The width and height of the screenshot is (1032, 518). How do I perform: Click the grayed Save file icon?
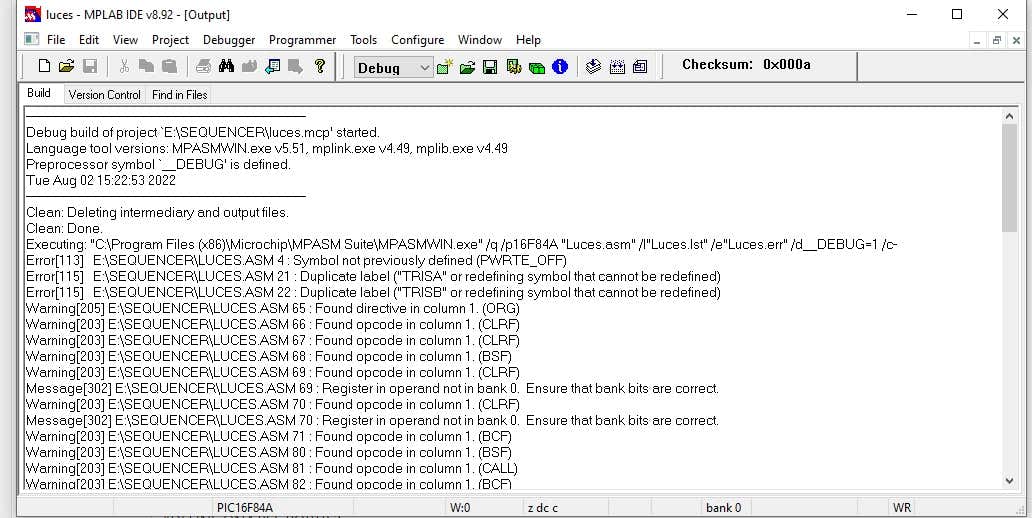coord(90,66)
